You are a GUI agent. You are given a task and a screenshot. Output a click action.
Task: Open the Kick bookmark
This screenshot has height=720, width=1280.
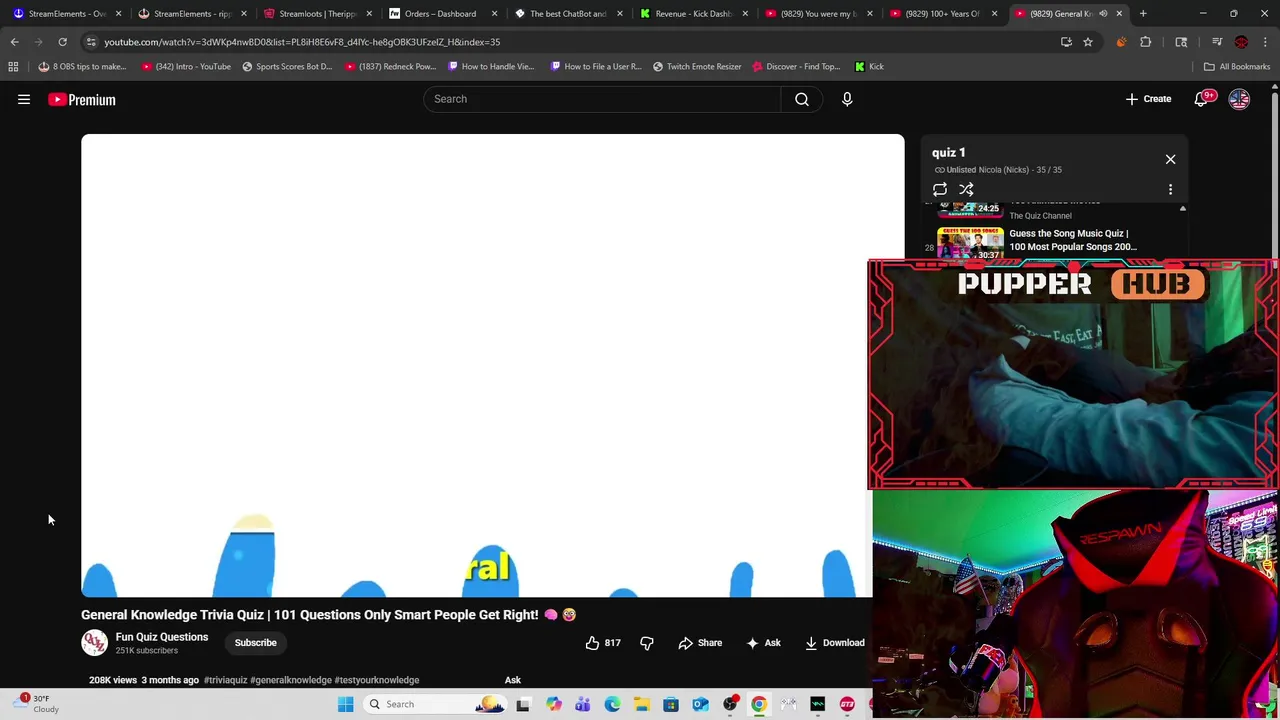click(869, 66)
